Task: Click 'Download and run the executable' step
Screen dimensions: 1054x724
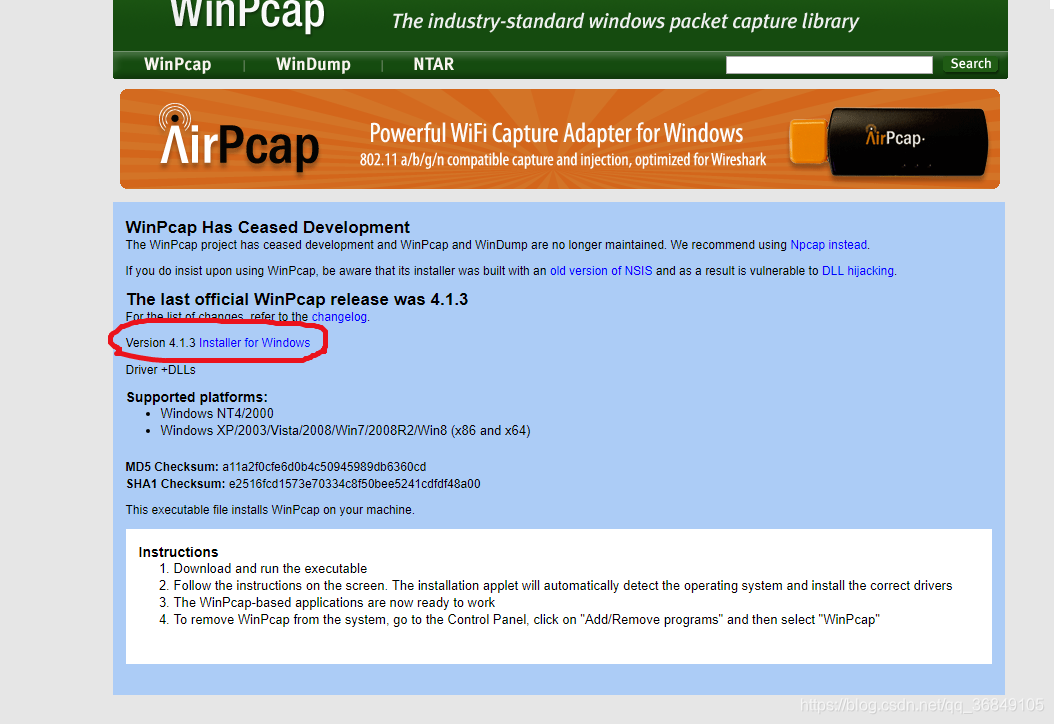Action: pyautogui.click(x=270, y=569)
